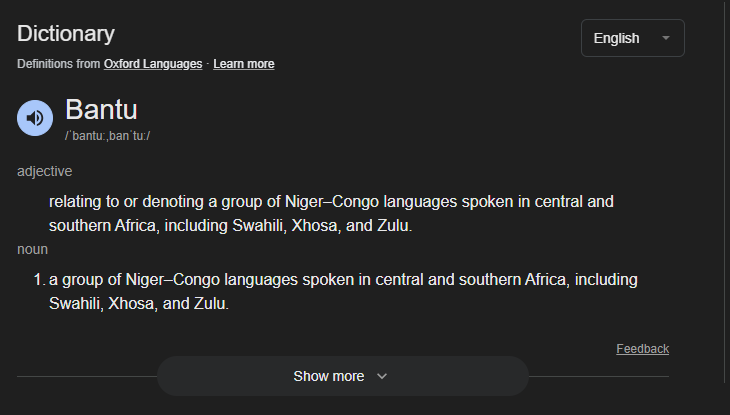Click the 'Definitions from' source text
The image size is (730, 415).
(59, 64)
